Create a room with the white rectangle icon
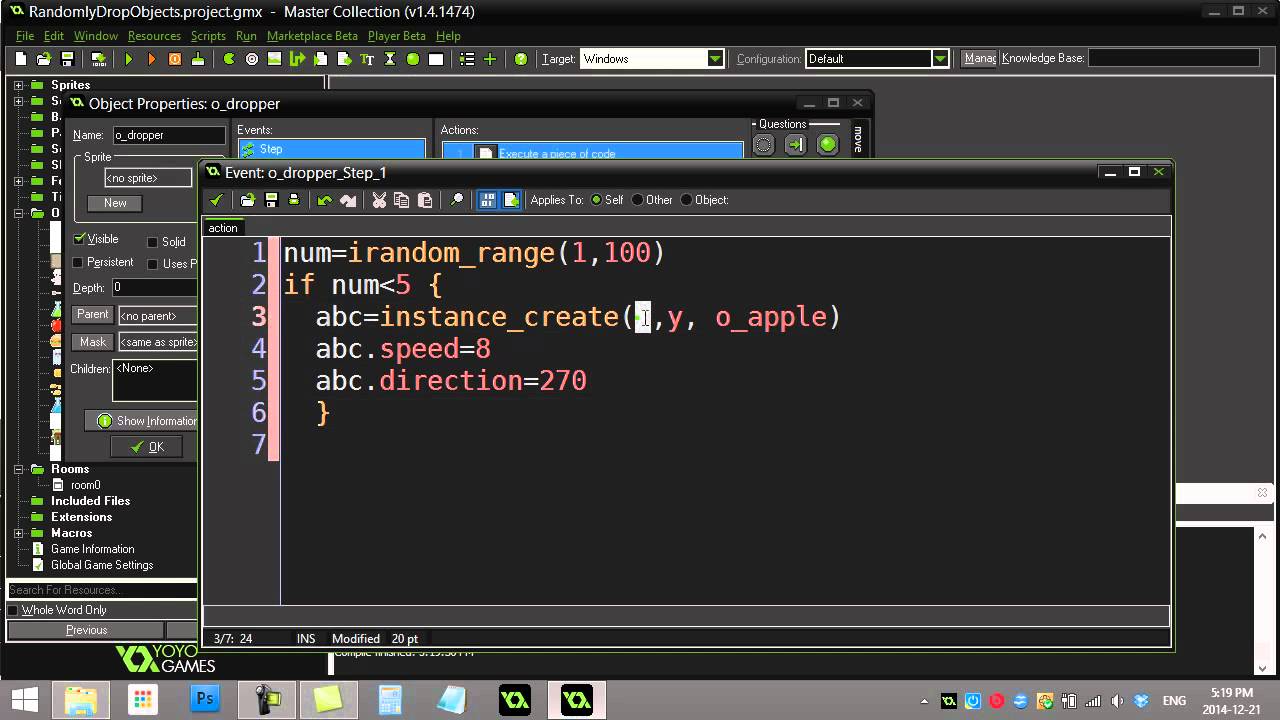Viewport: 1280px width, 720px height. click(436, 59)
